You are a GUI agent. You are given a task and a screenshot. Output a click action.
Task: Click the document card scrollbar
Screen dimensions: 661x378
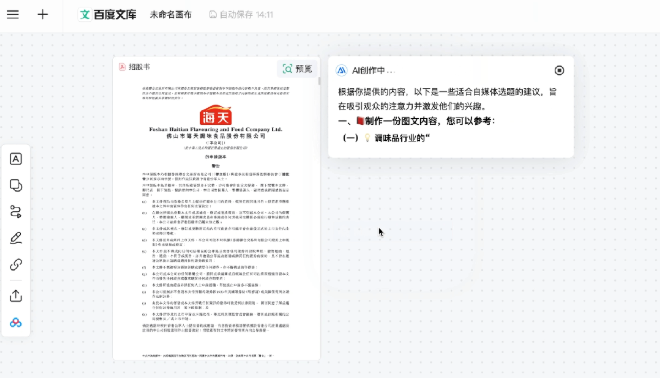click(x=319, y=80)
